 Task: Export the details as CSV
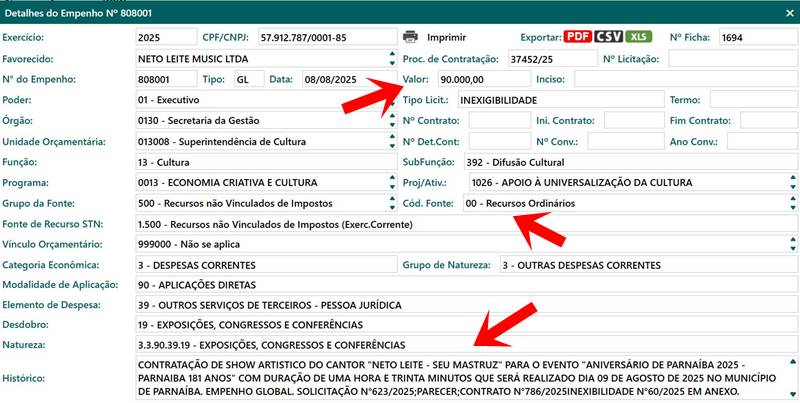(x=608, y=37)
